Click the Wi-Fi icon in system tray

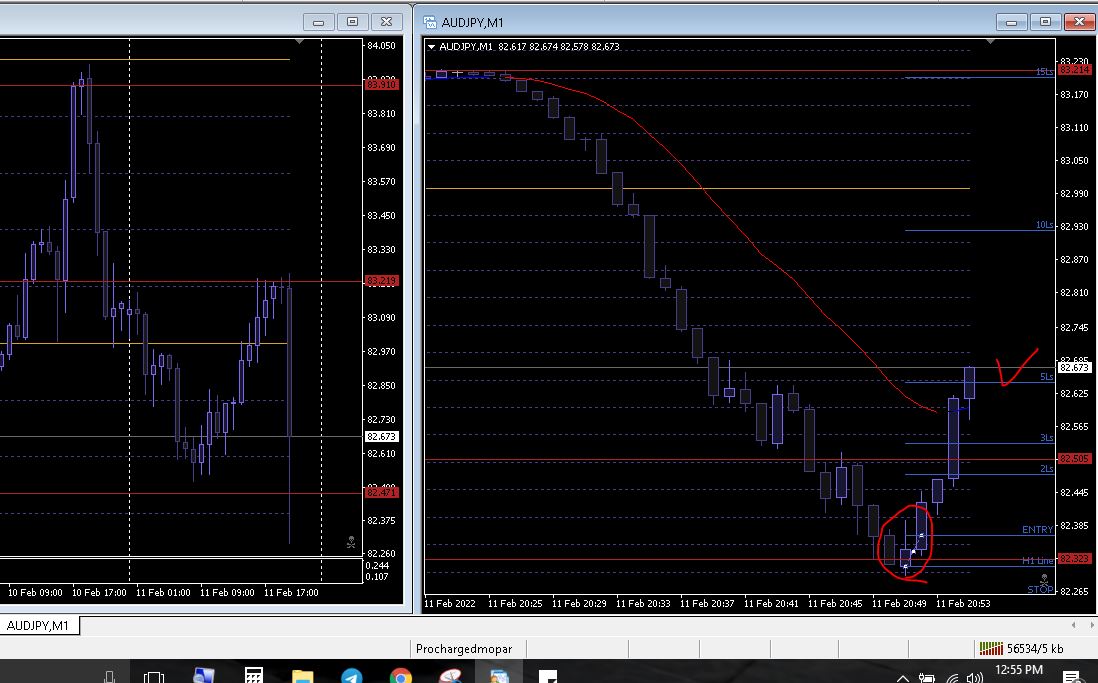click(x=952, y=677)
